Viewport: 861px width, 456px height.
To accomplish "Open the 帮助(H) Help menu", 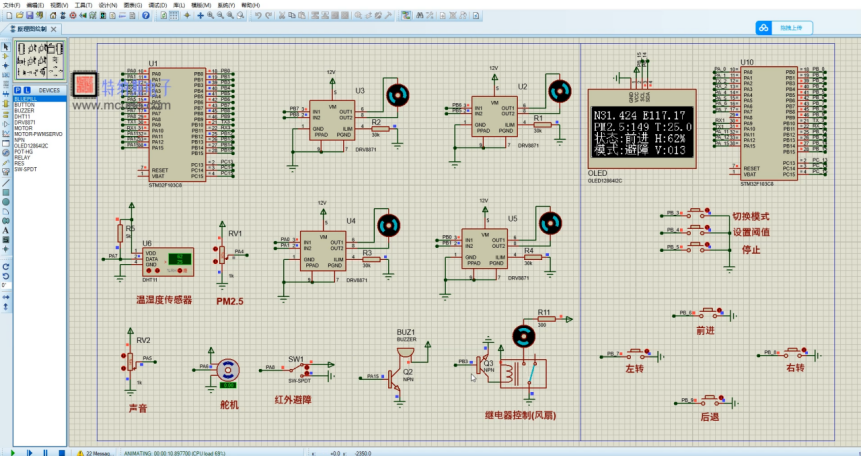I will pyautogui.click(x=250, y=5).
